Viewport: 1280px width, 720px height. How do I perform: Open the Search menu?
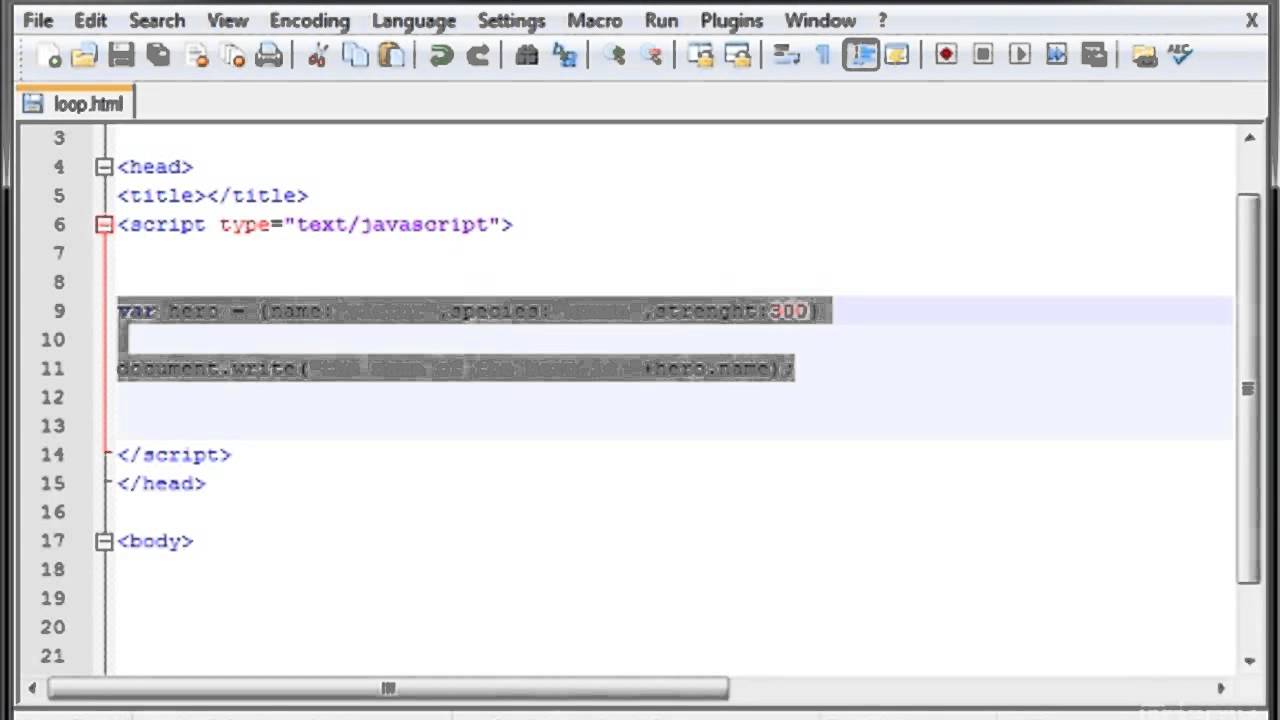(x=157, y=20)
